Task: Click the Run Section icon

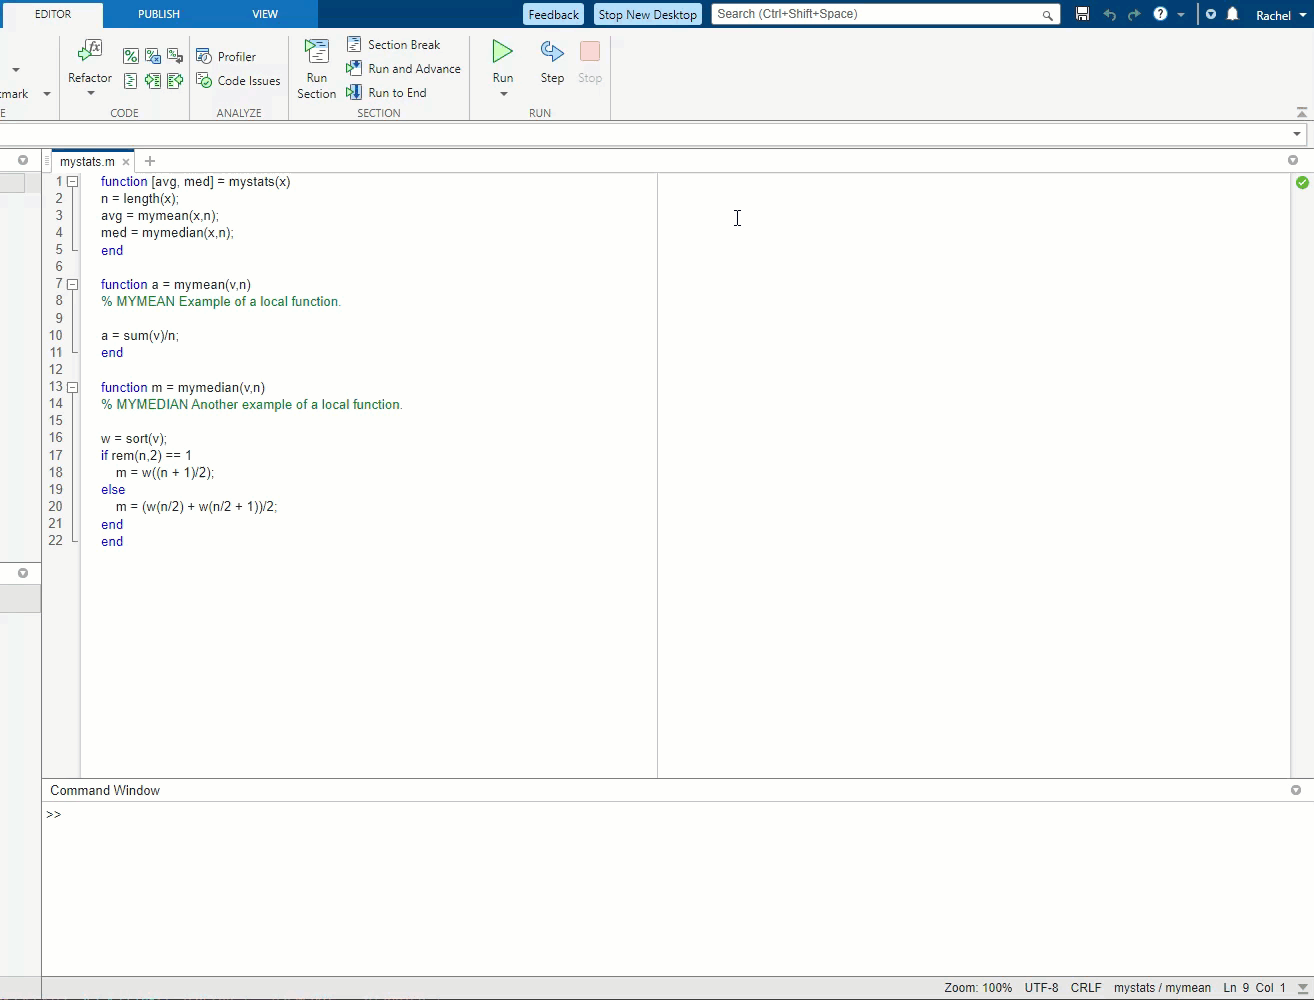Action: [x=316, y=52]
